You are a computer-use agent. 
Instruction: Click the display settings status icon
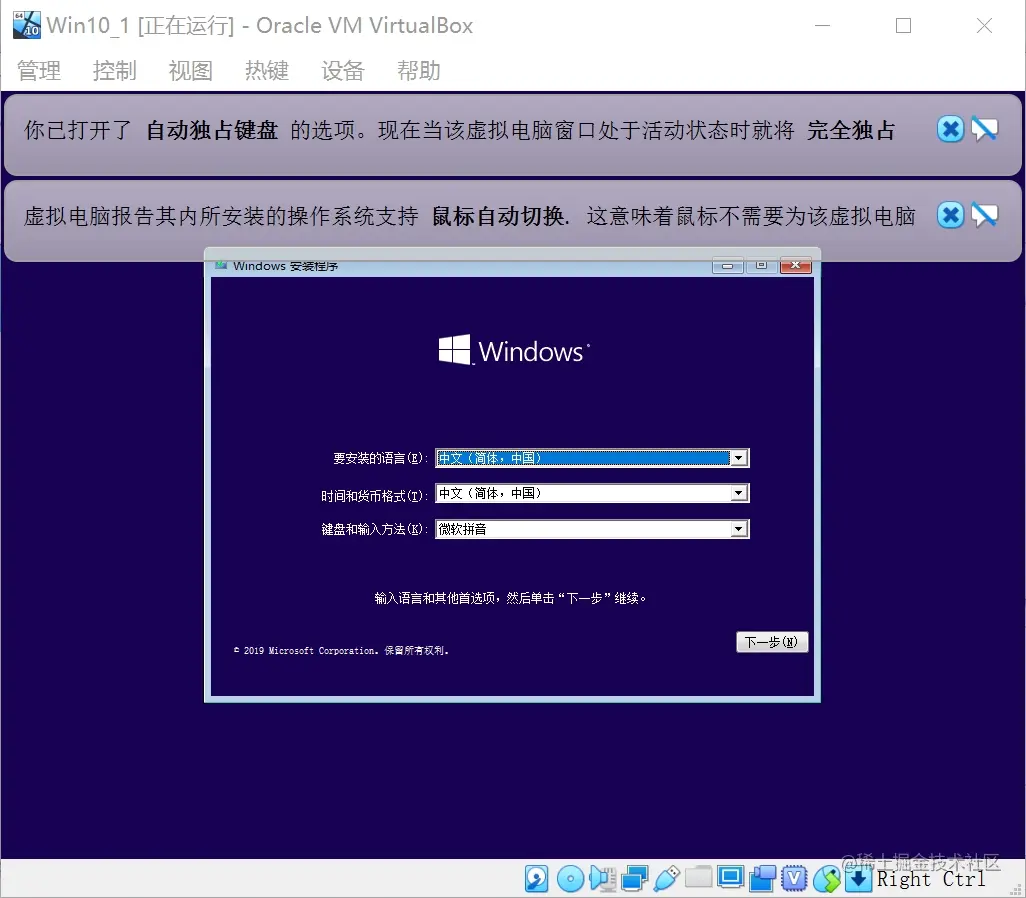click(730, 877)
